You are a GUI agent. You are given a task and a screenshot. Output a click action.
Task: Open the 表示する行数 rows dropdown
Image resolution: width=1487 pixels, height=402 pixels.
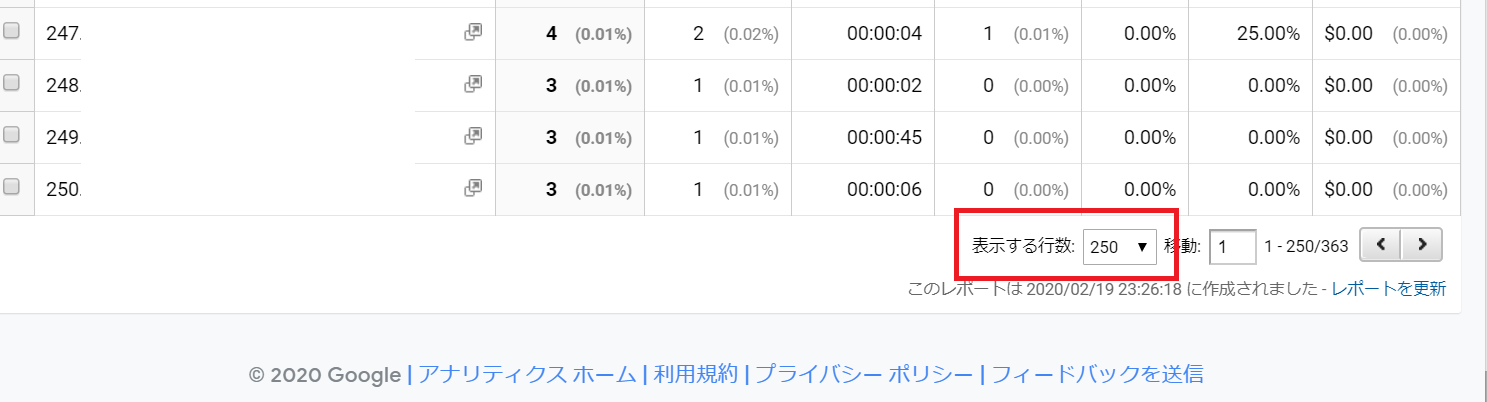(1119, 246)
